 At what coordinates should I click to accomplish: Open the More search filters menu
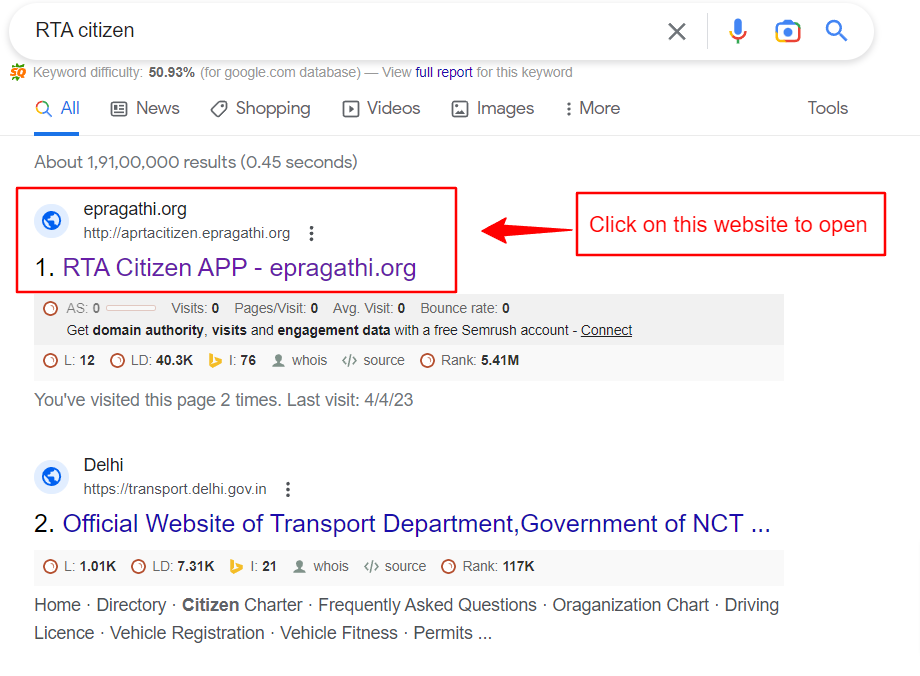click(x=591, y=109)
